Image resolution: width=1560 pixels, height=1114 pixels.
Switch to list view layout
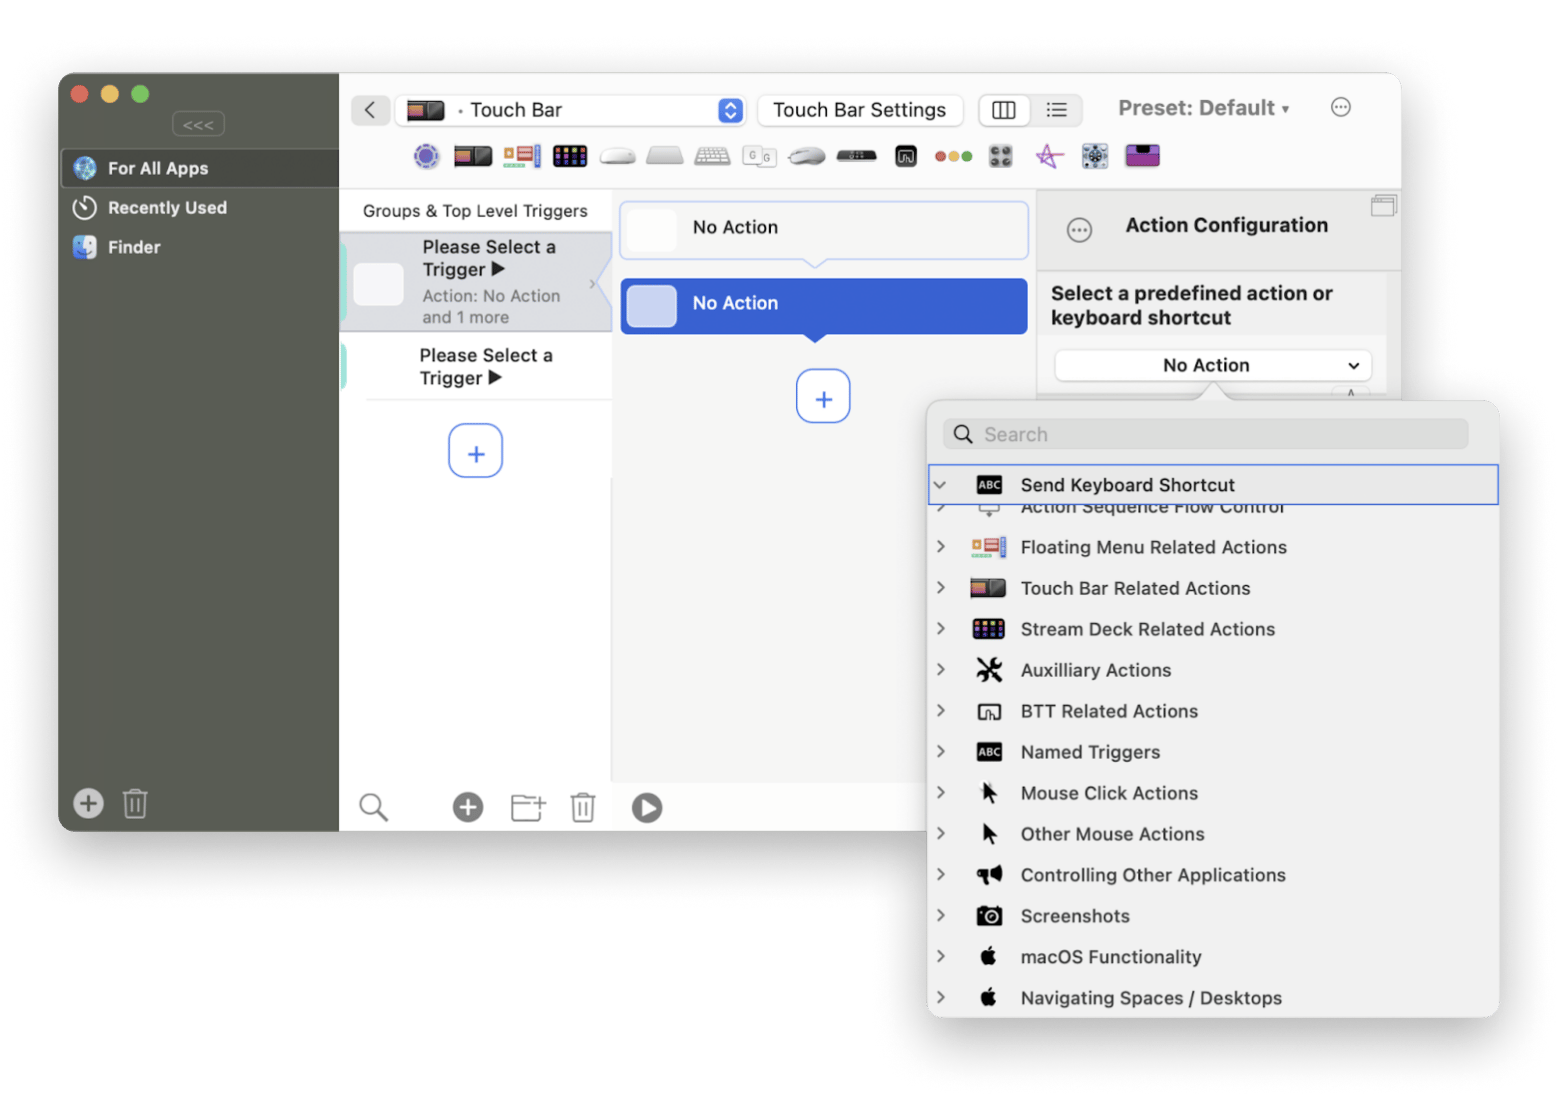(x=1056, y=110)
